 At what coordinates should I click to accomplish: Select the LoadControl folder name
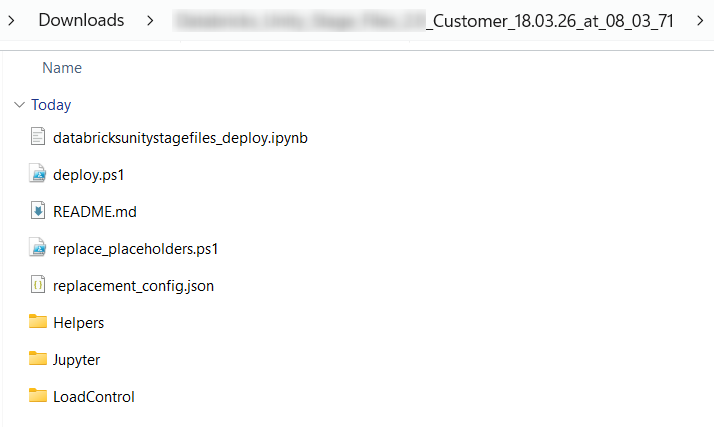pyautogui.click(x=93, y=396)
